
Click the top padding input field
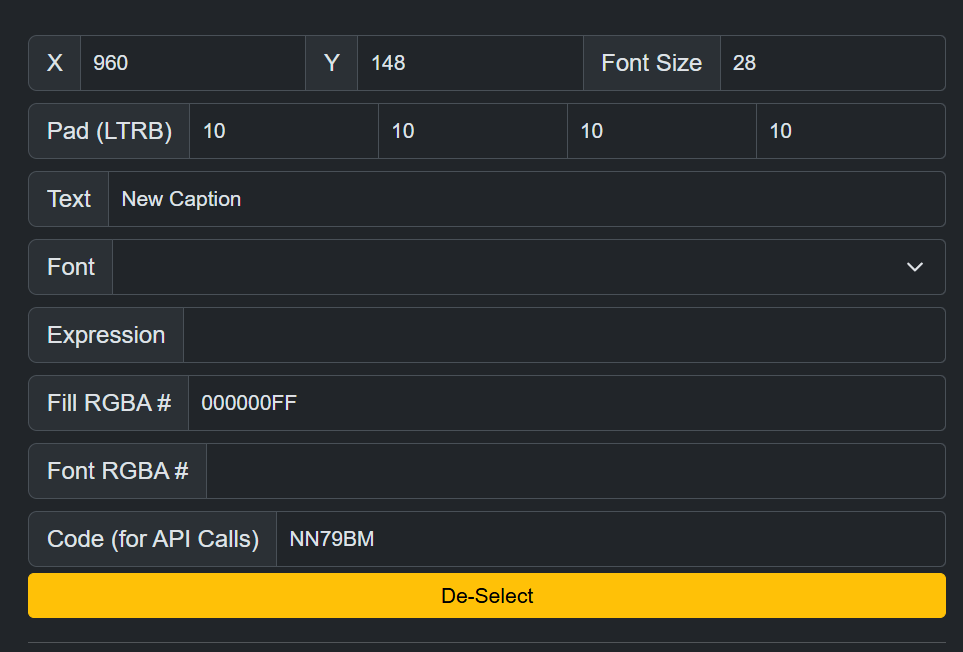pos(473,131)
